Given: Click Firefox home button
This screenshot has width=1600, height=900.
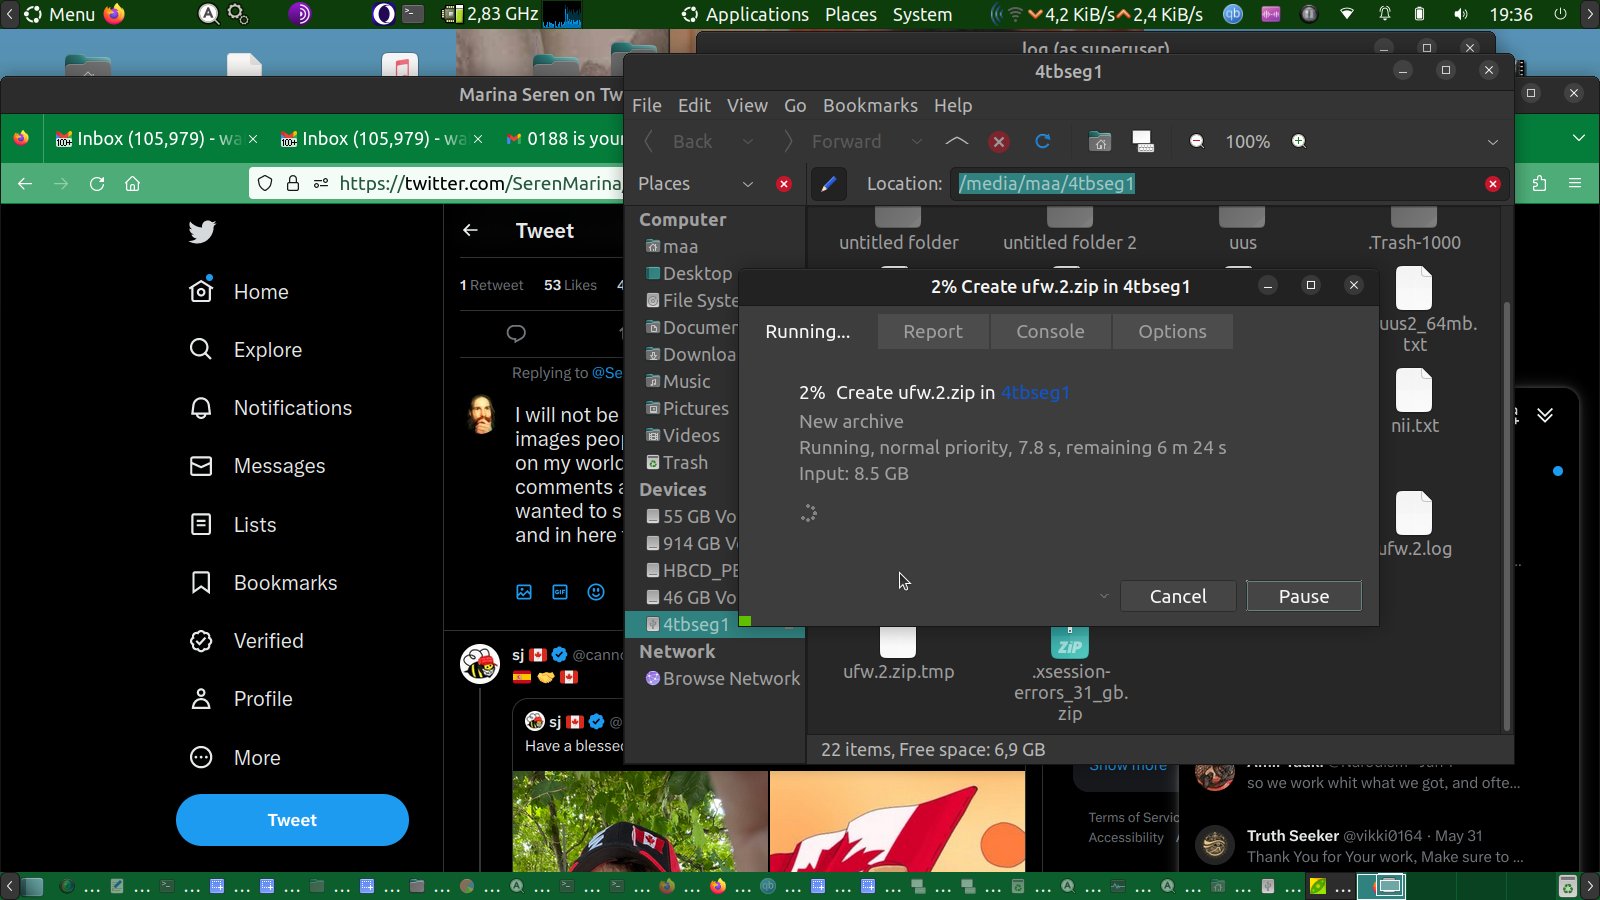Looking at the screenshot, I should tap(132, 184).
